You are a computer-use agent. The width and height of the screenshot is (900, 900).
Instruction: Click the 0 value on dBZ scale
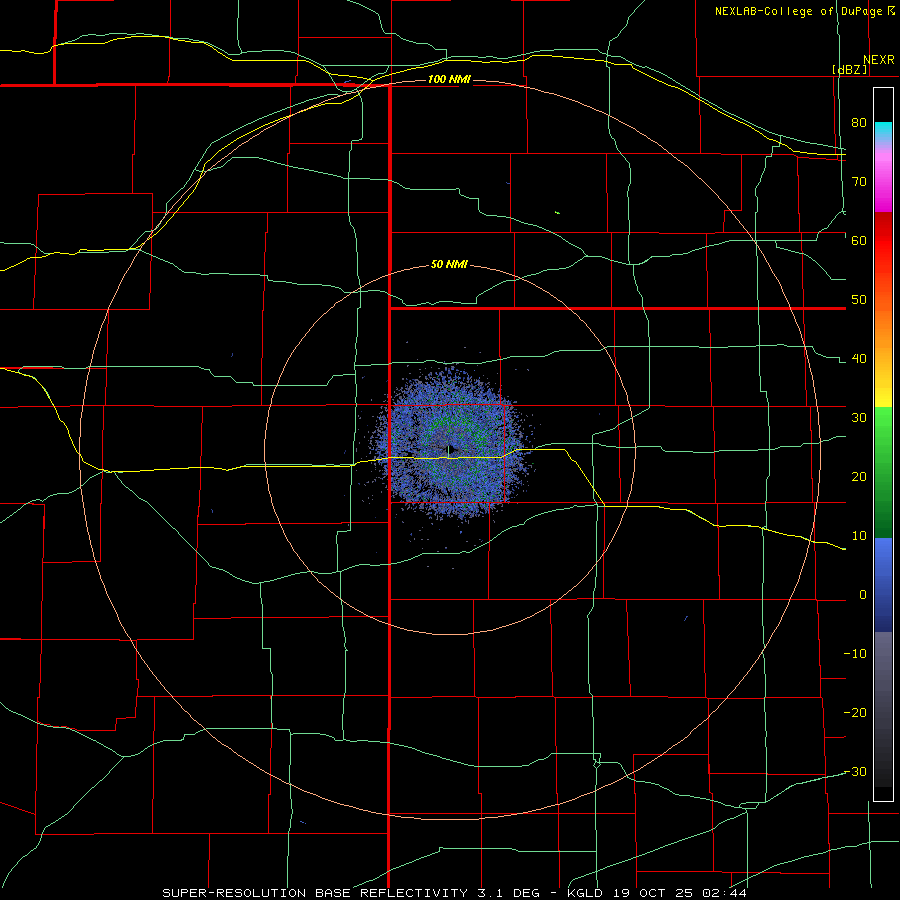863,595
